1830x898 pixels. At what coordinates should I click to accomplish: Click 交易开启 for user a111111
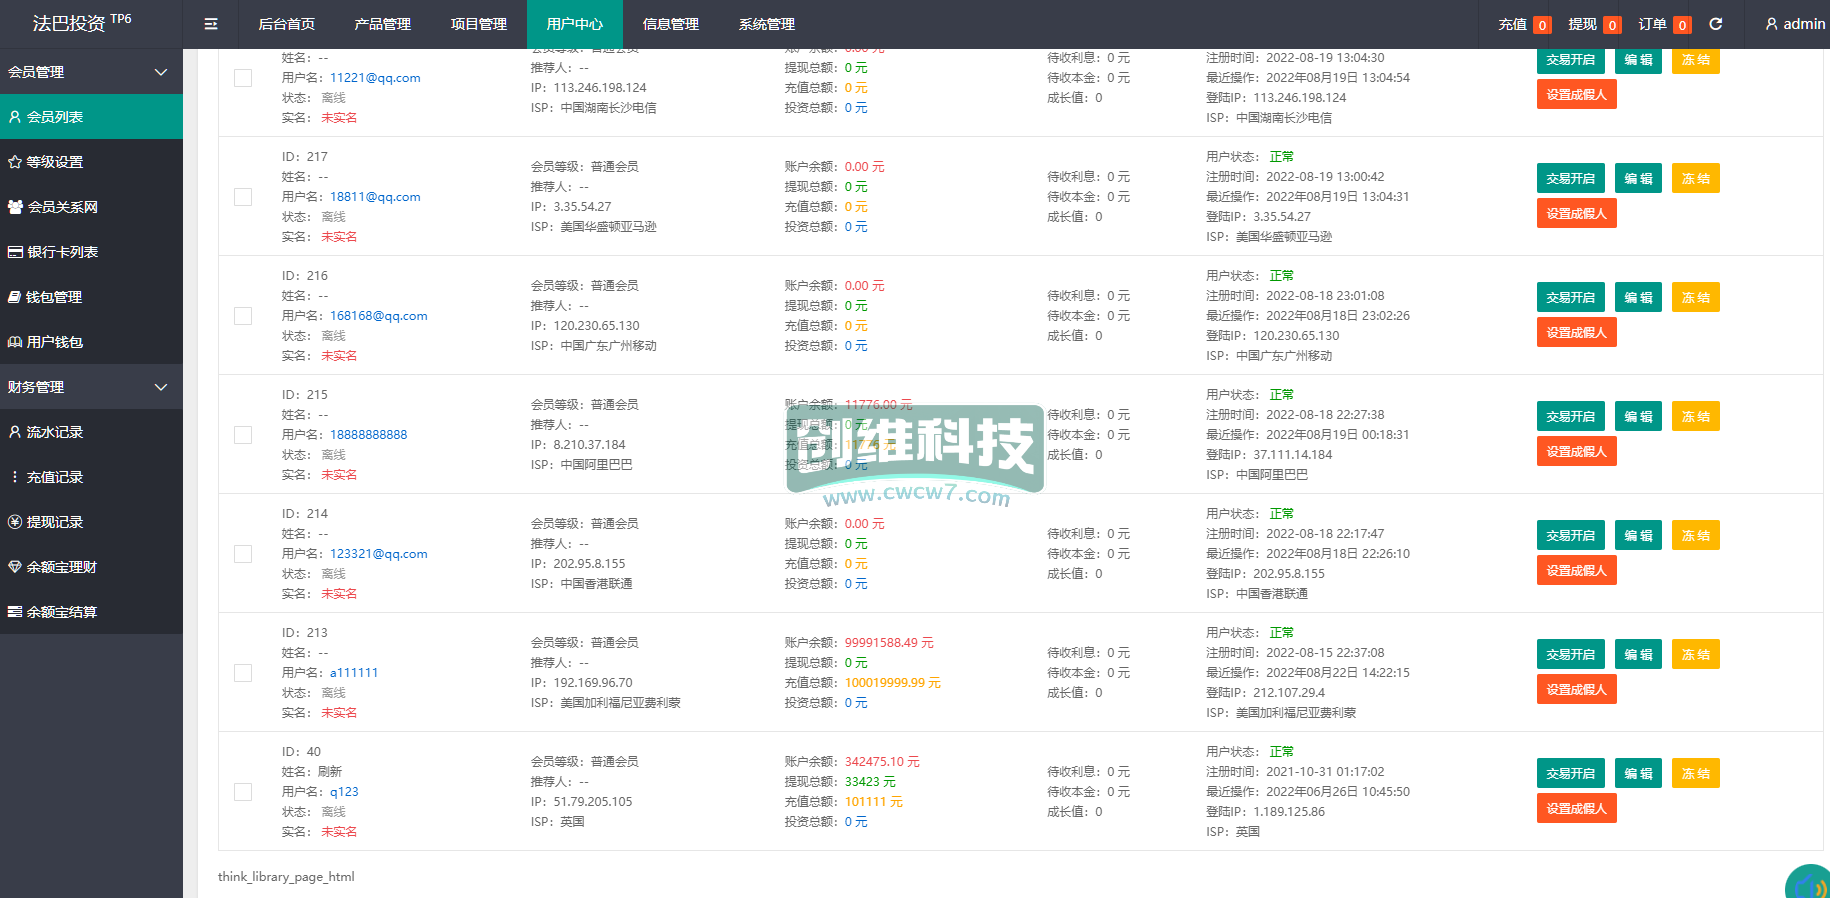click(1570, 655)
